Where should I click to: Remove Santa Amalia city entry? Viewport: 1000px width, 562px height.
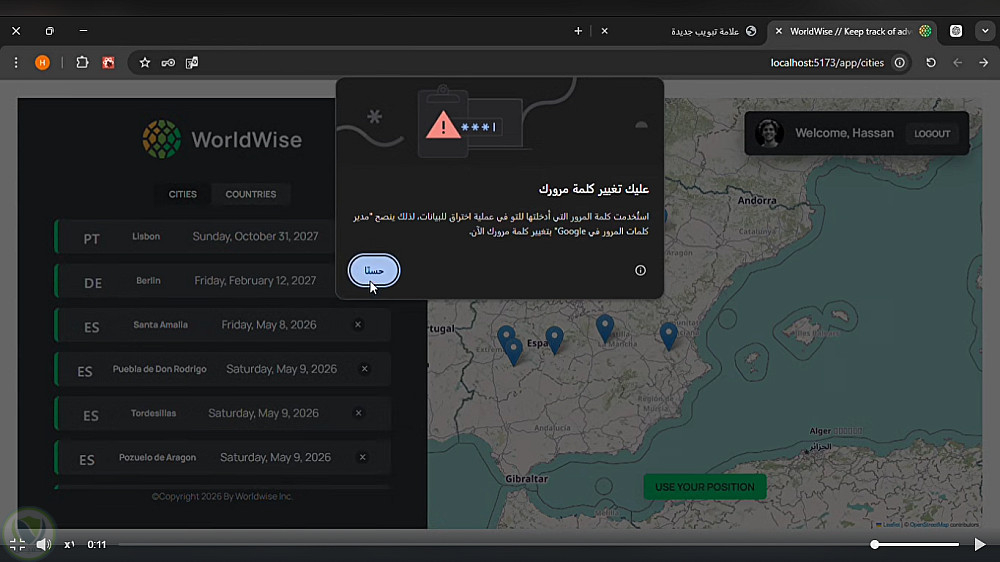click(358, 325)
